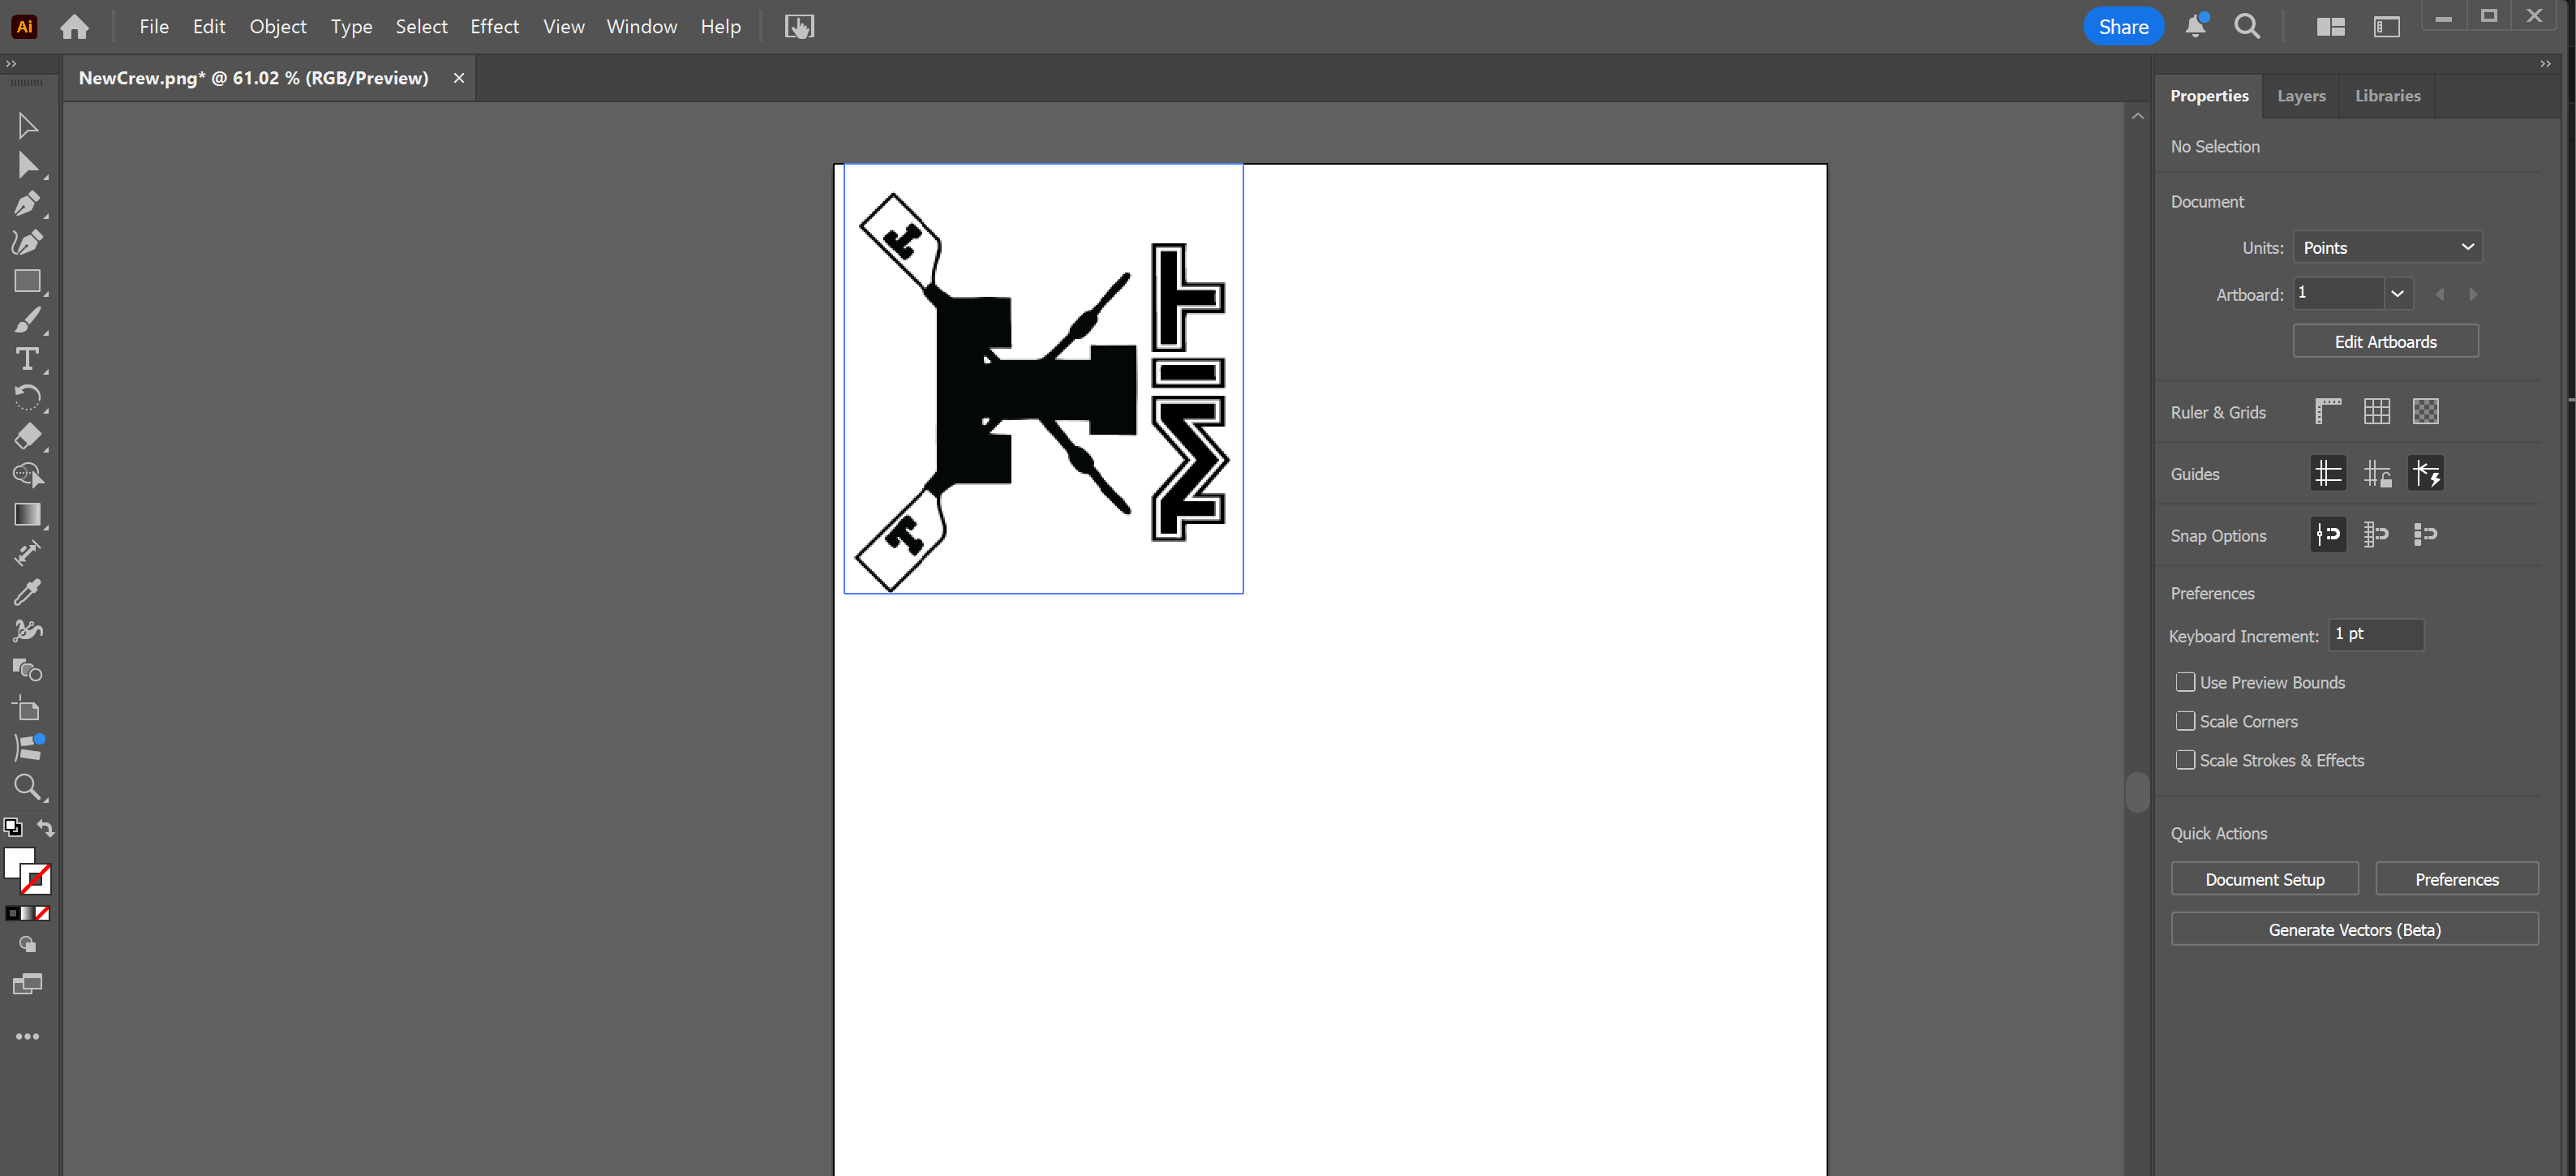The width and height of the screenshot is (2576, 1176).
Task: Toggle Show Grid button
Action: [2377, 411]
